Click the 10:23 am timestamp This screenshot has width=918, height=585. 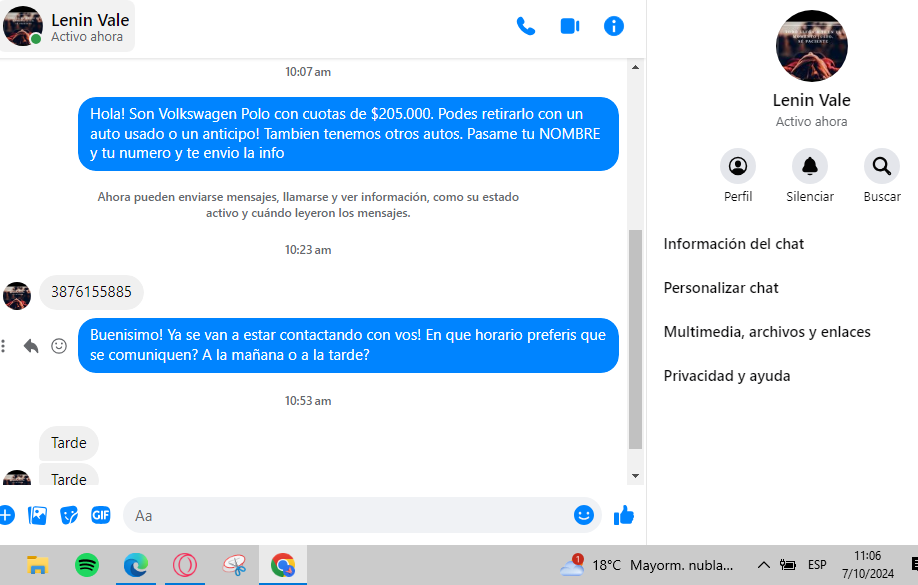308,250
